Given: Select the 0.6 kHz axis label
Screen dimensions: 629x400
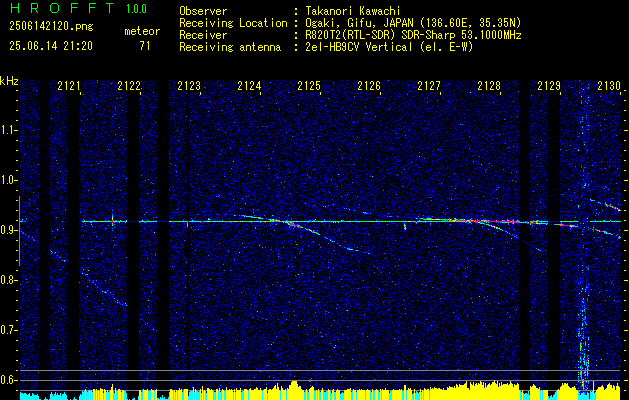Looking at the screenshot, I should click(9, 380).
